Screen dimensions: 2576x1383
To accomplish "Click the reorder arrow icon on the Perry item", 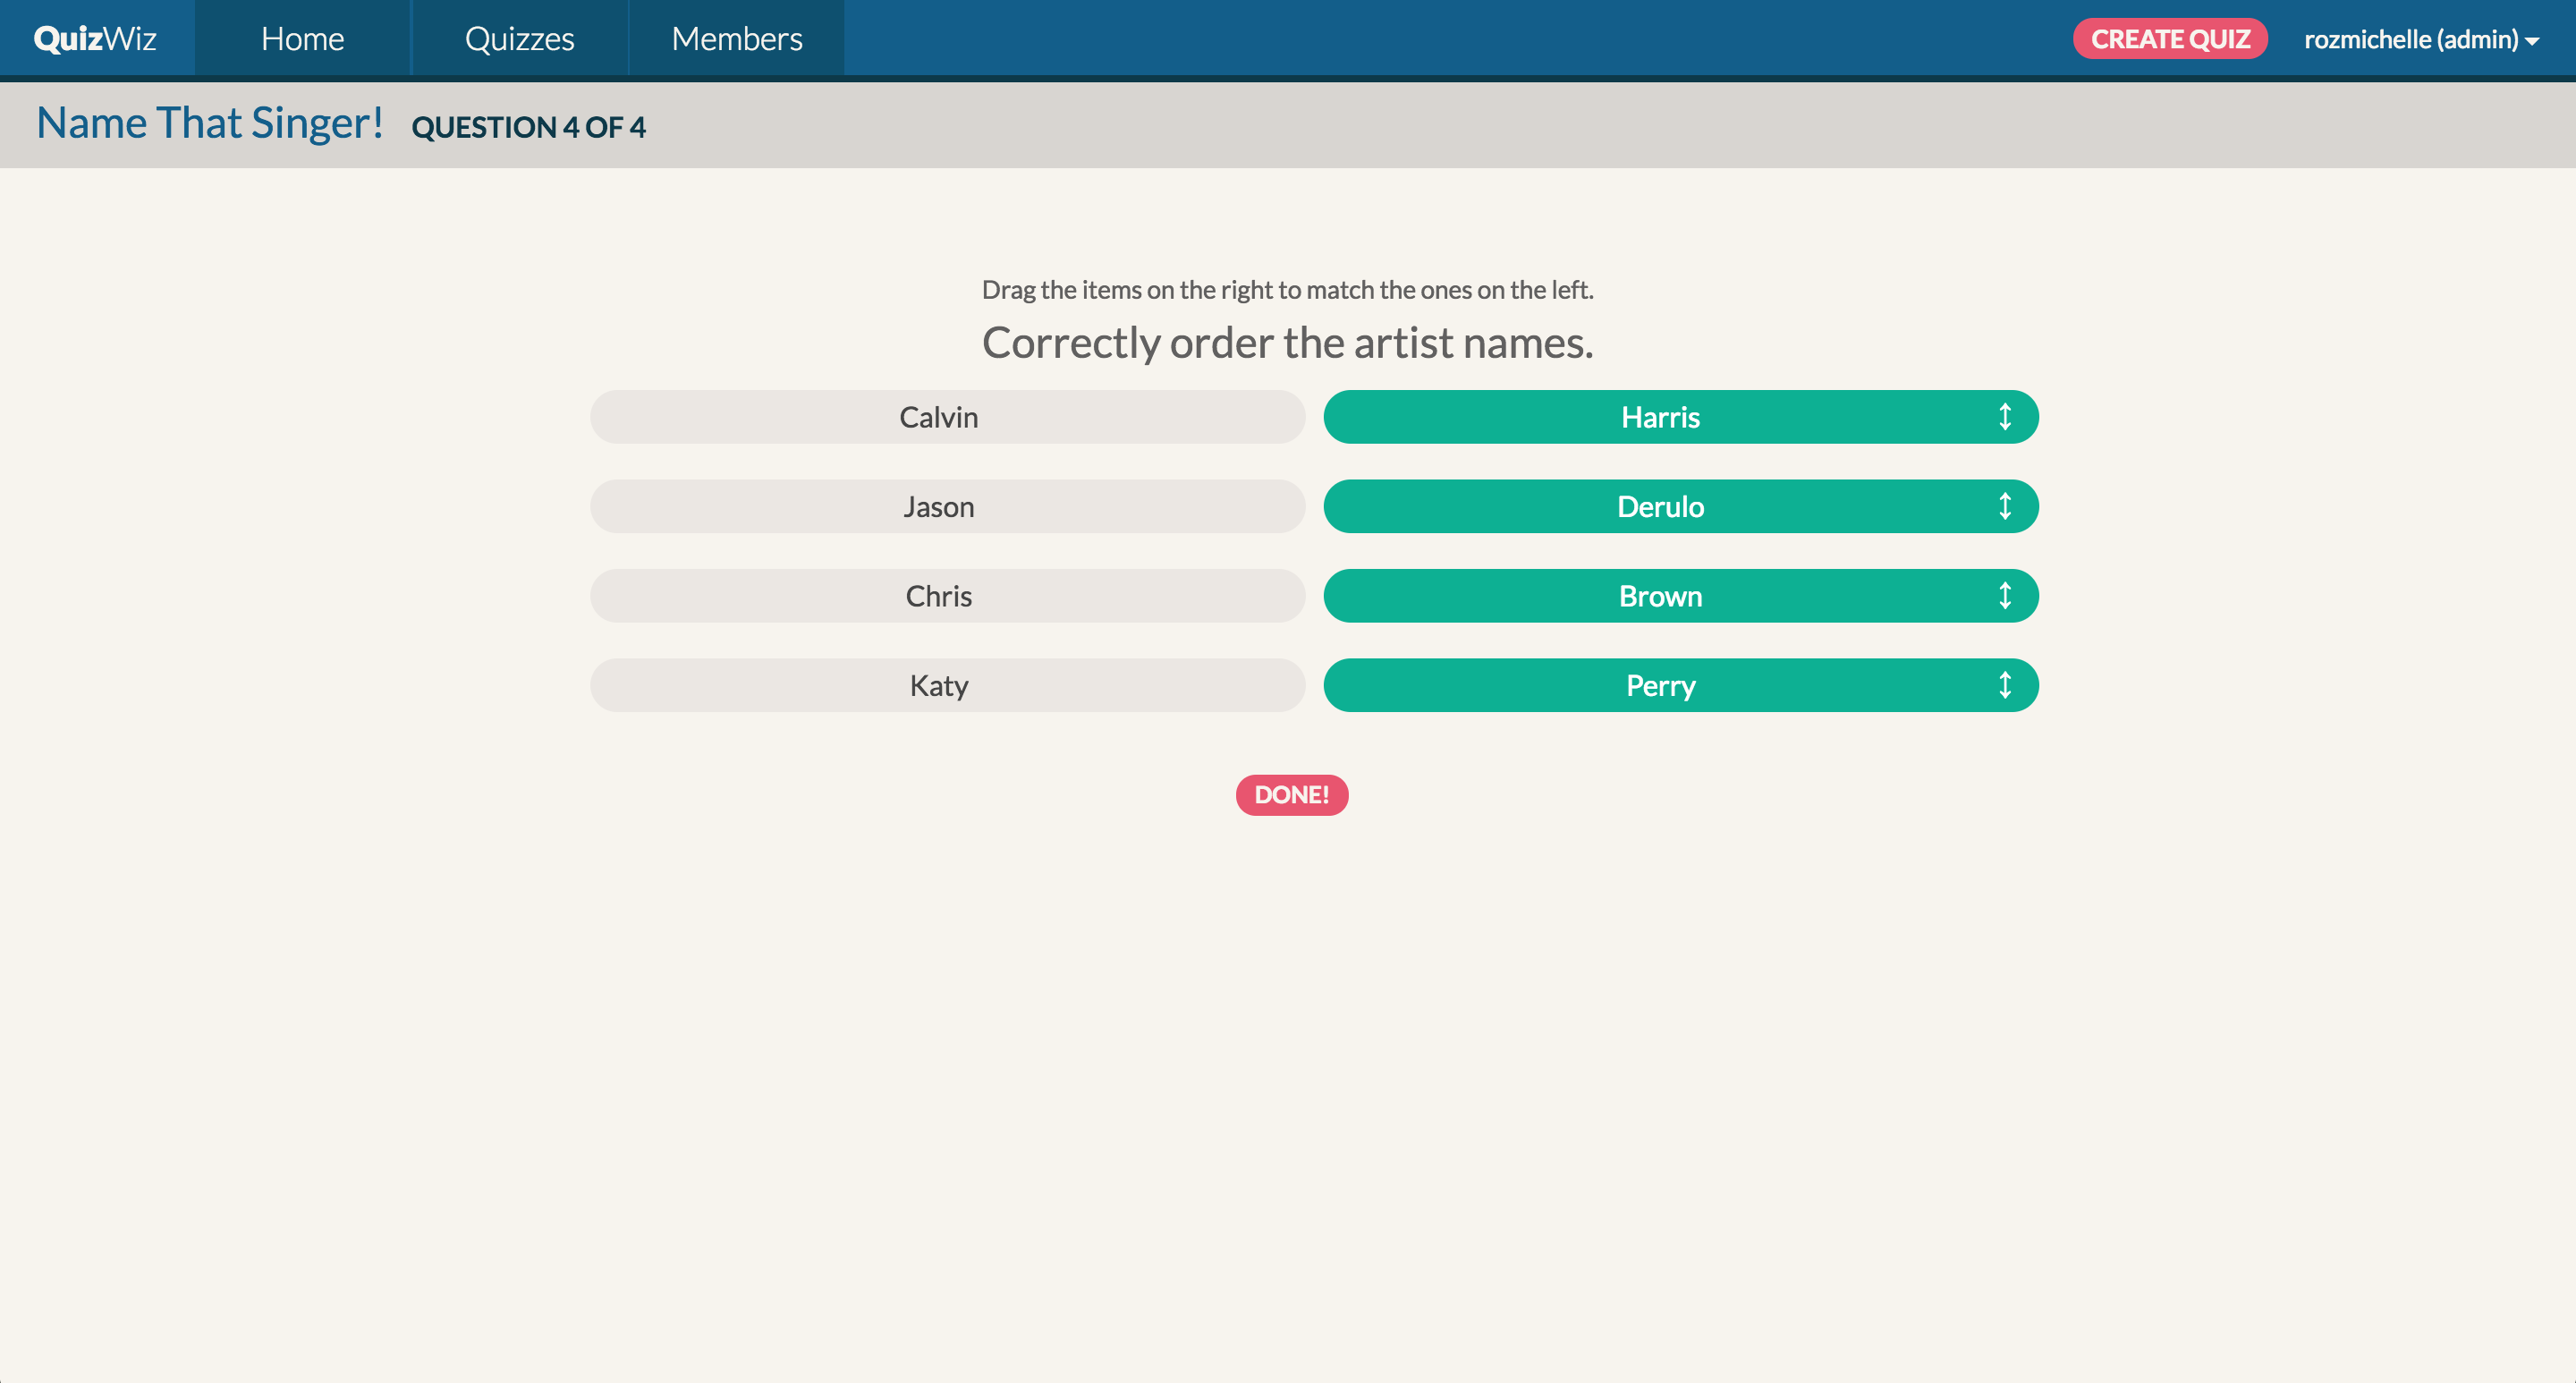I will 2005,685.
